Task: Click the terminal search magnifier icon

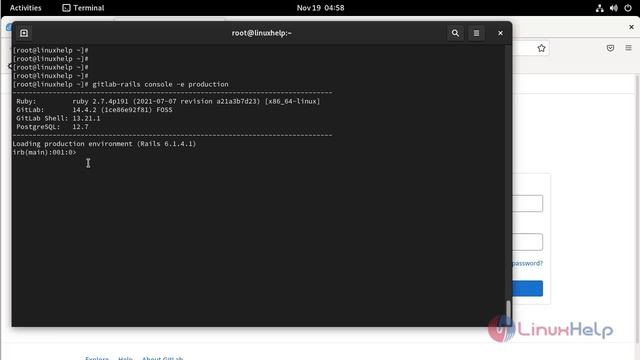Action: tap(455, 33)
